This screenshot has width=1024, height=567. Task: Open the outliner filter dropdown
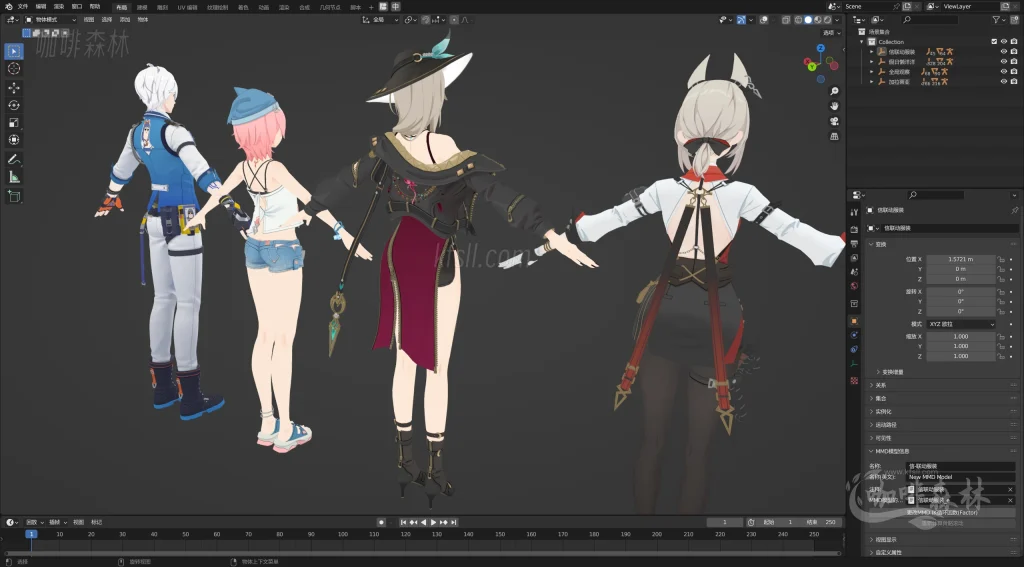click(x=999, y=20)
